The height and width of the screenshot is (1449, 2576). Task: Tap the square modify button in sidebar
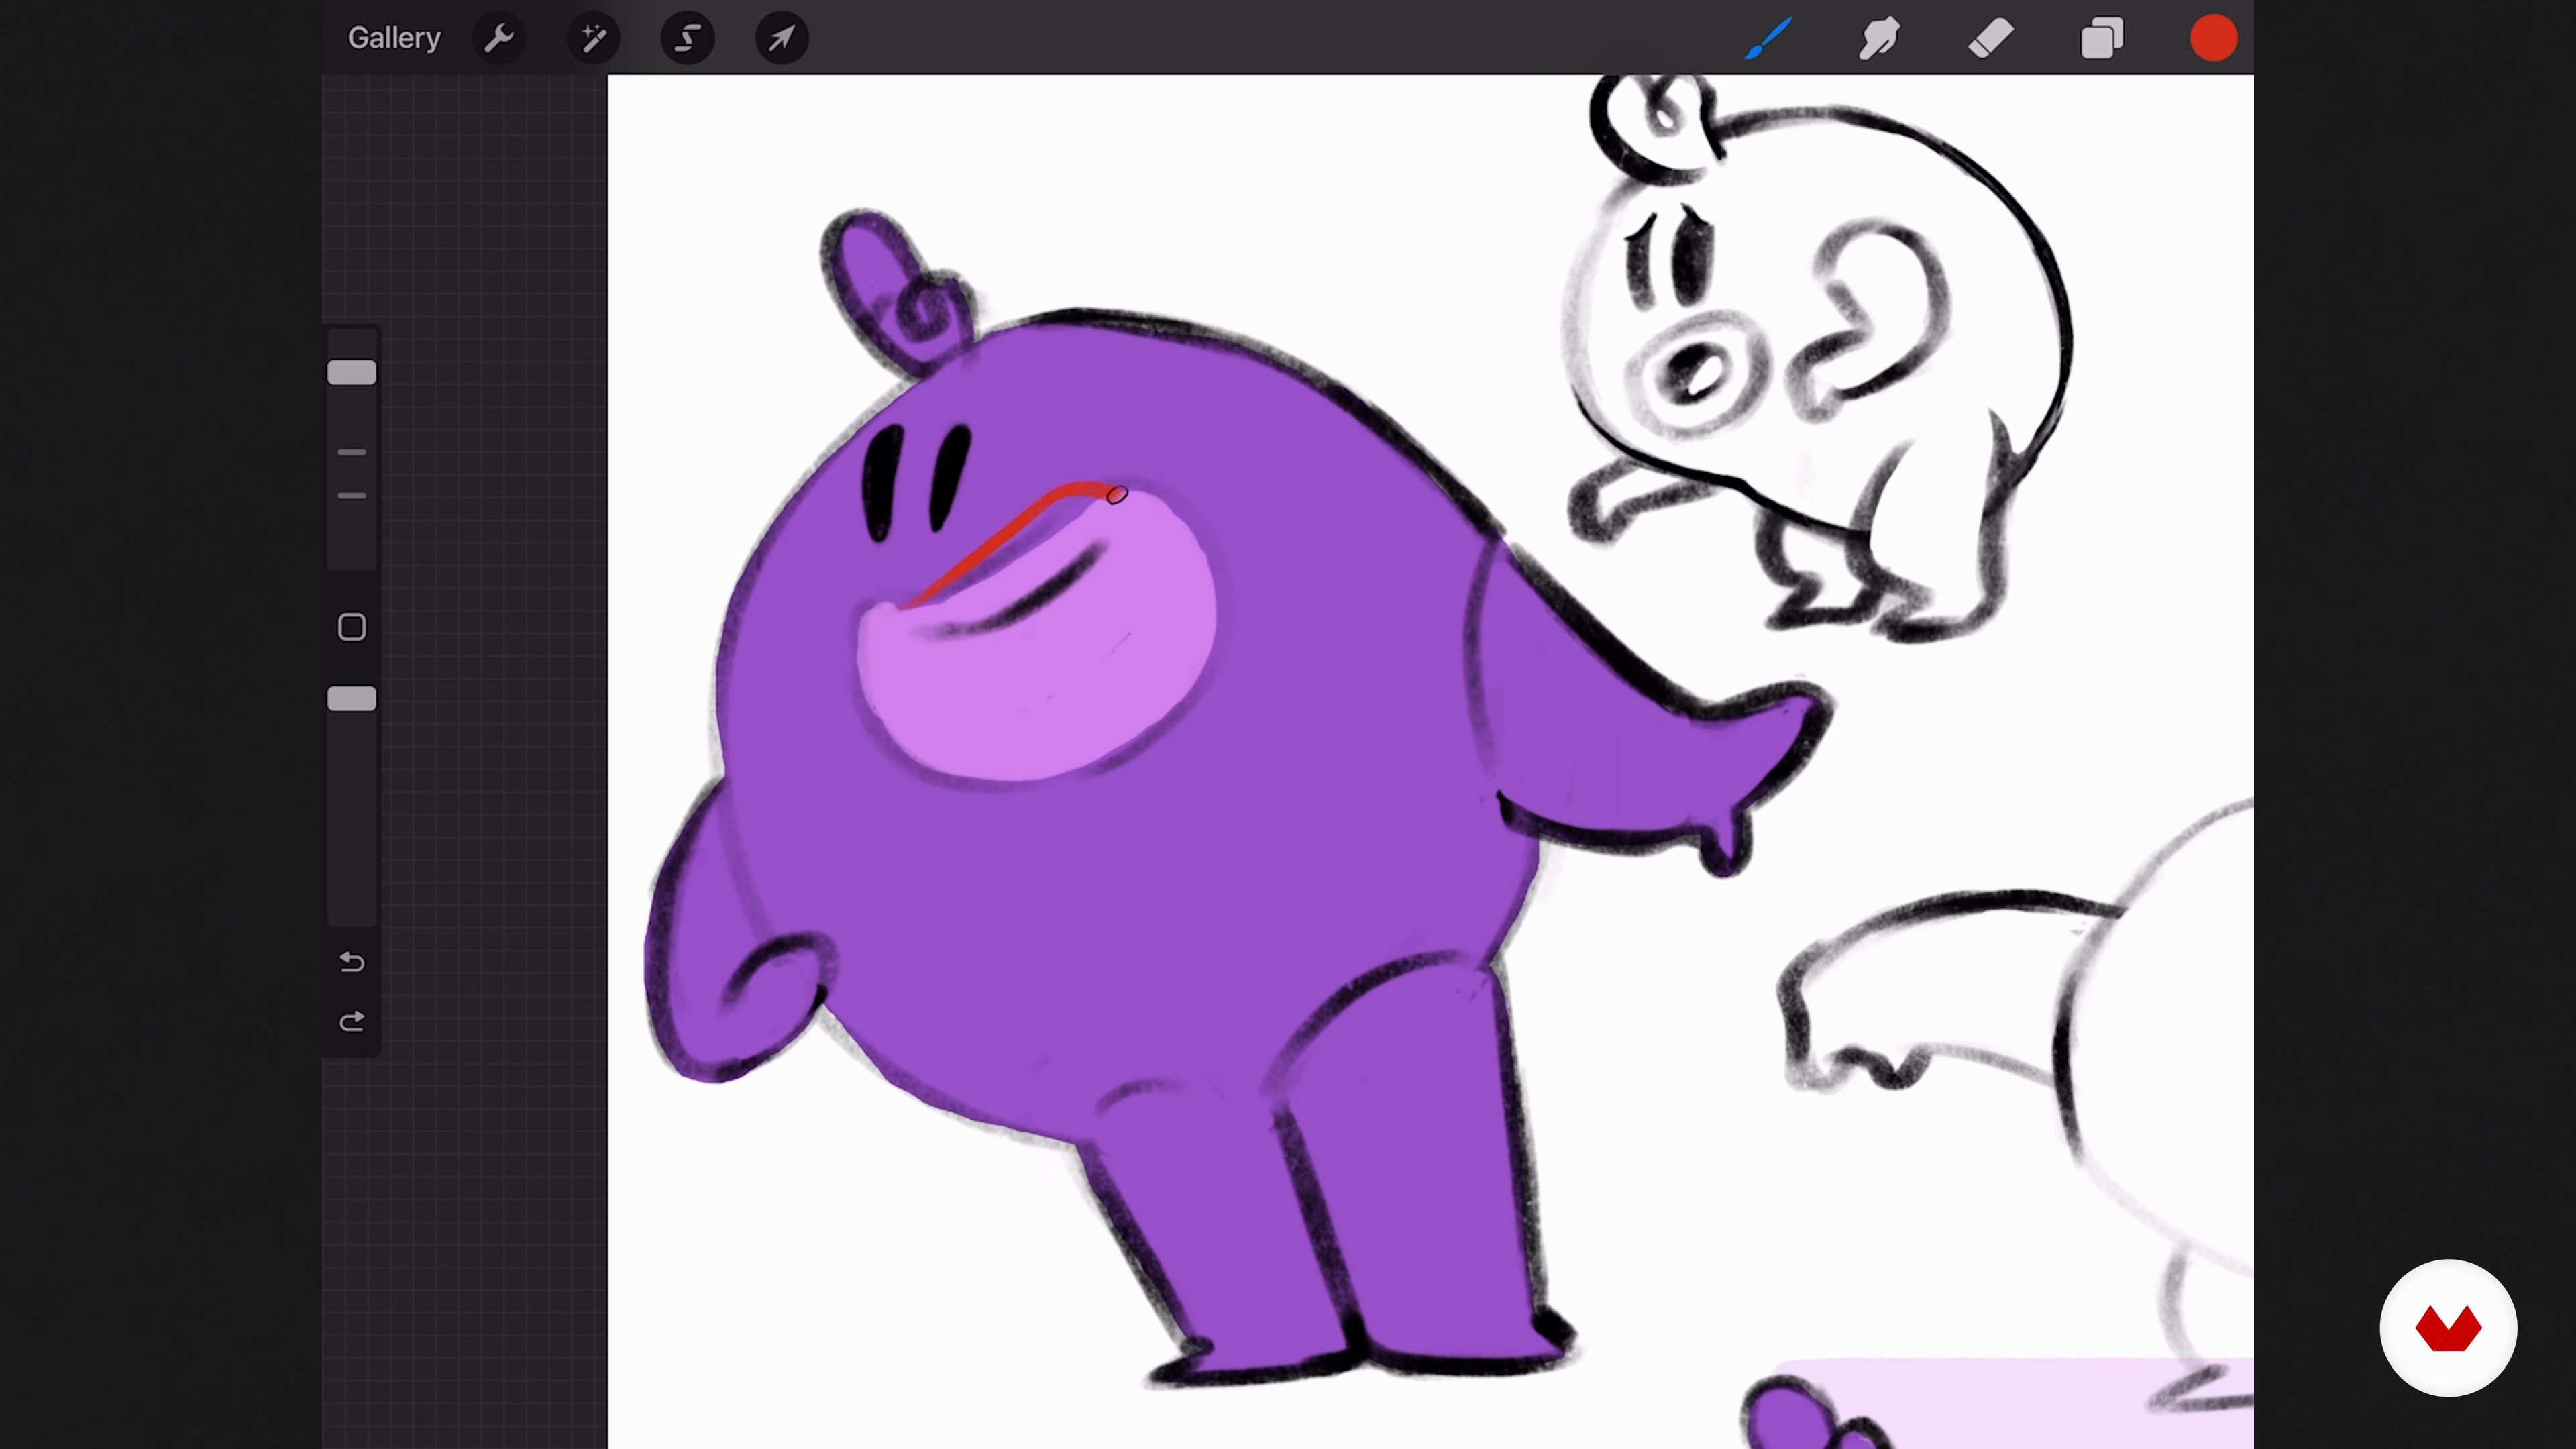click(x=352, y=627)
